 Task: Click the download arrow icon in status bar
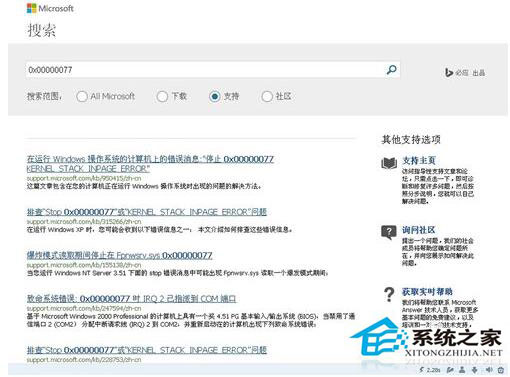coord(475,370)
